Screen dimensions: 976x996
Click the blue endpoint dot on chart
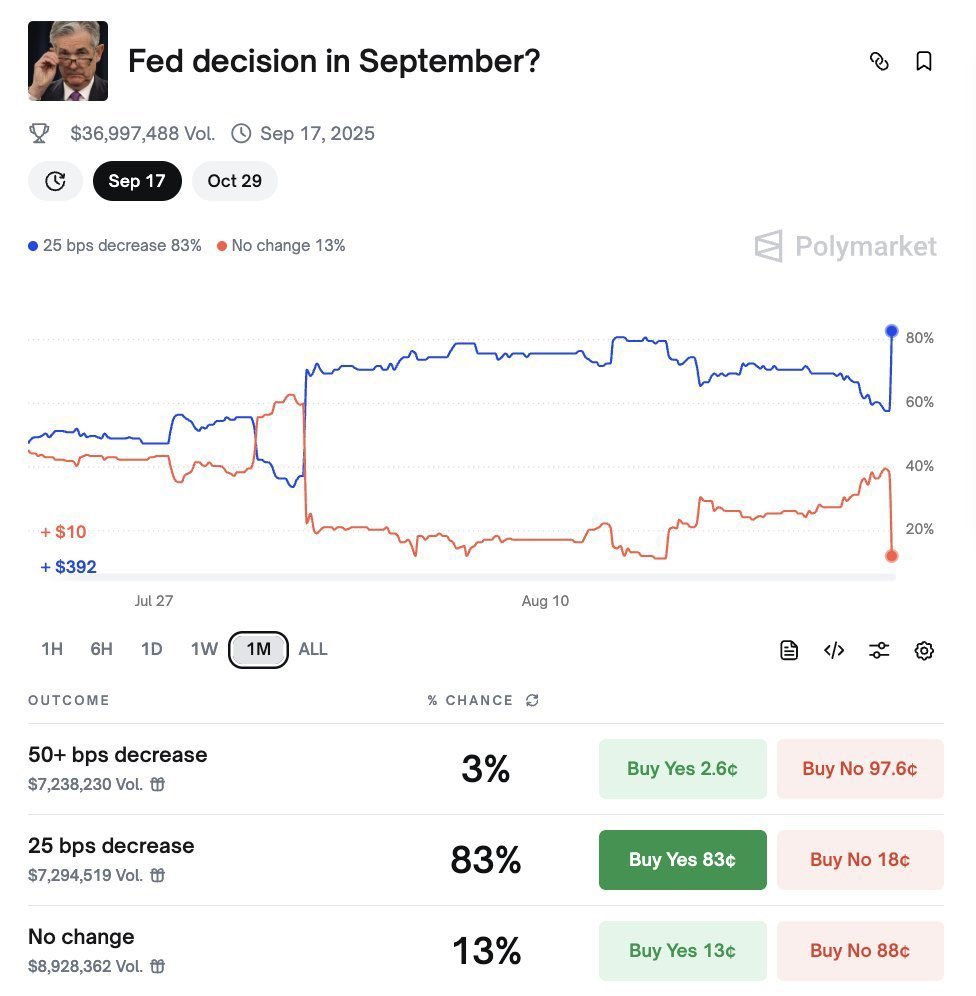pyautogui.click(x=892, y=331)
